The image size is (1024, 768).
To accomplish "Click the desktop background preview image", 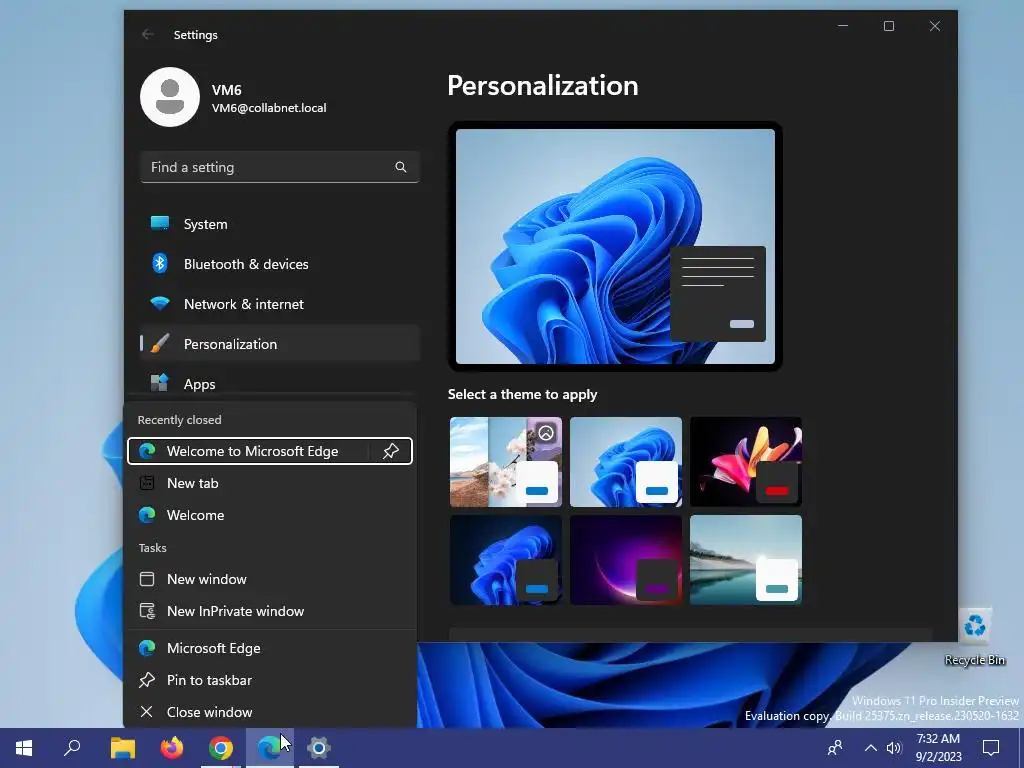I will [x=615, y=246].
